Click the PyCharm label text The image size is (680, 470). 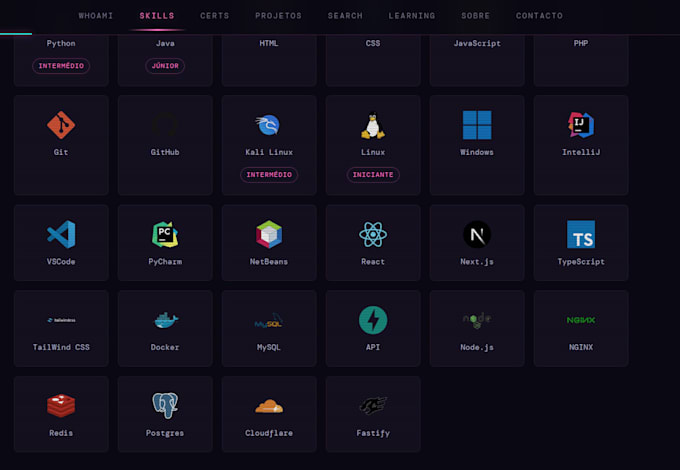[165, 262]
